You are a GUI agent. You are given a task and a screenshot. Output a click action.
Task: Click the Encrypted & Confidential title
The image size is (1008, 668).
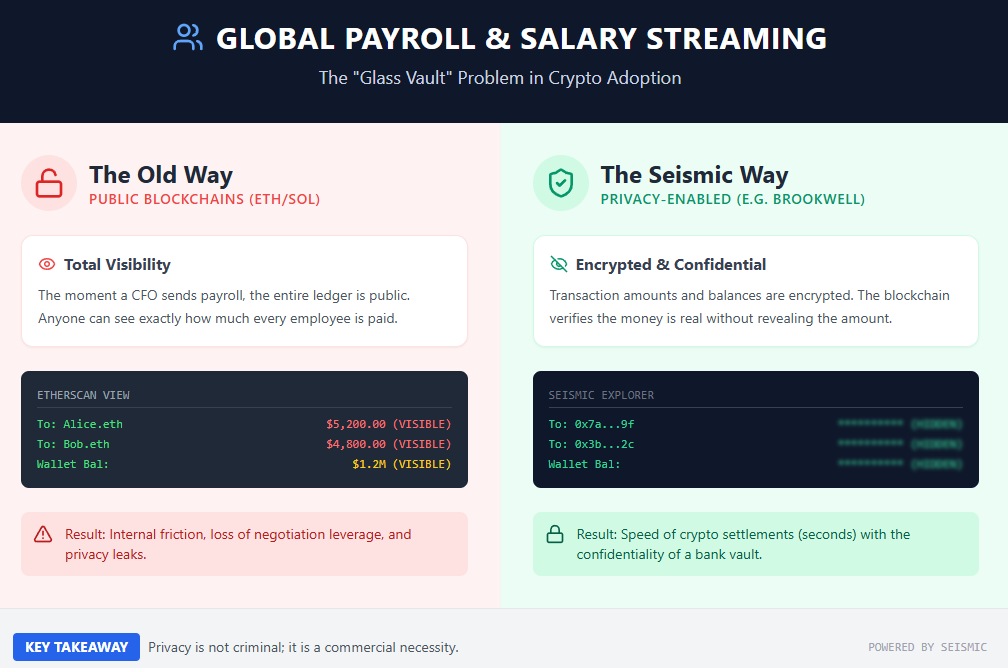click(670, 264)
